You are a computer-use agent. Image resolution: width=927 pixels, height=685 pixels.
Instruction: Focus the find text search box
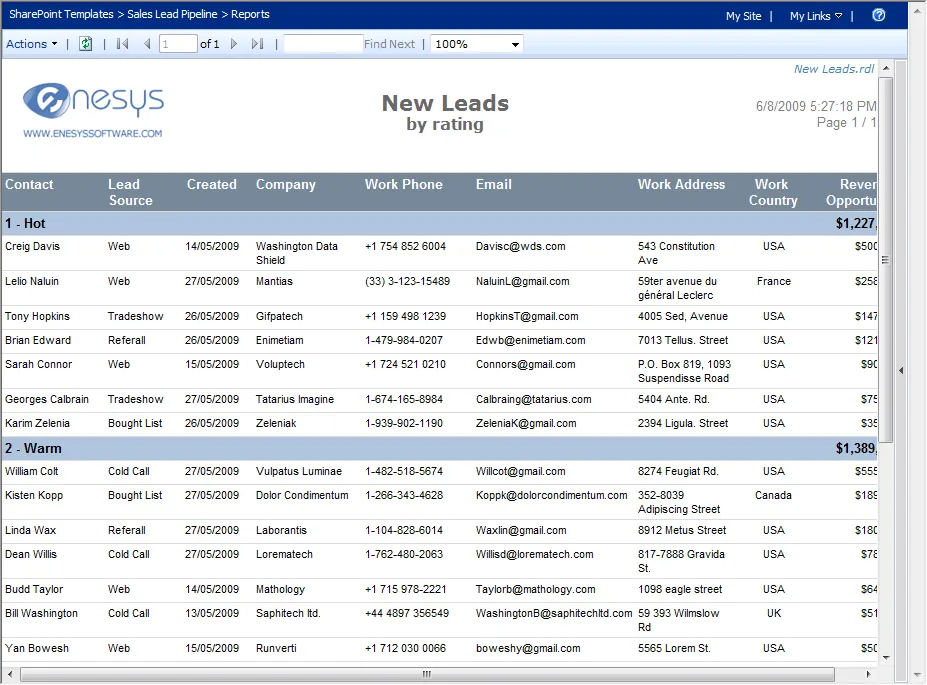coord(323,44)
